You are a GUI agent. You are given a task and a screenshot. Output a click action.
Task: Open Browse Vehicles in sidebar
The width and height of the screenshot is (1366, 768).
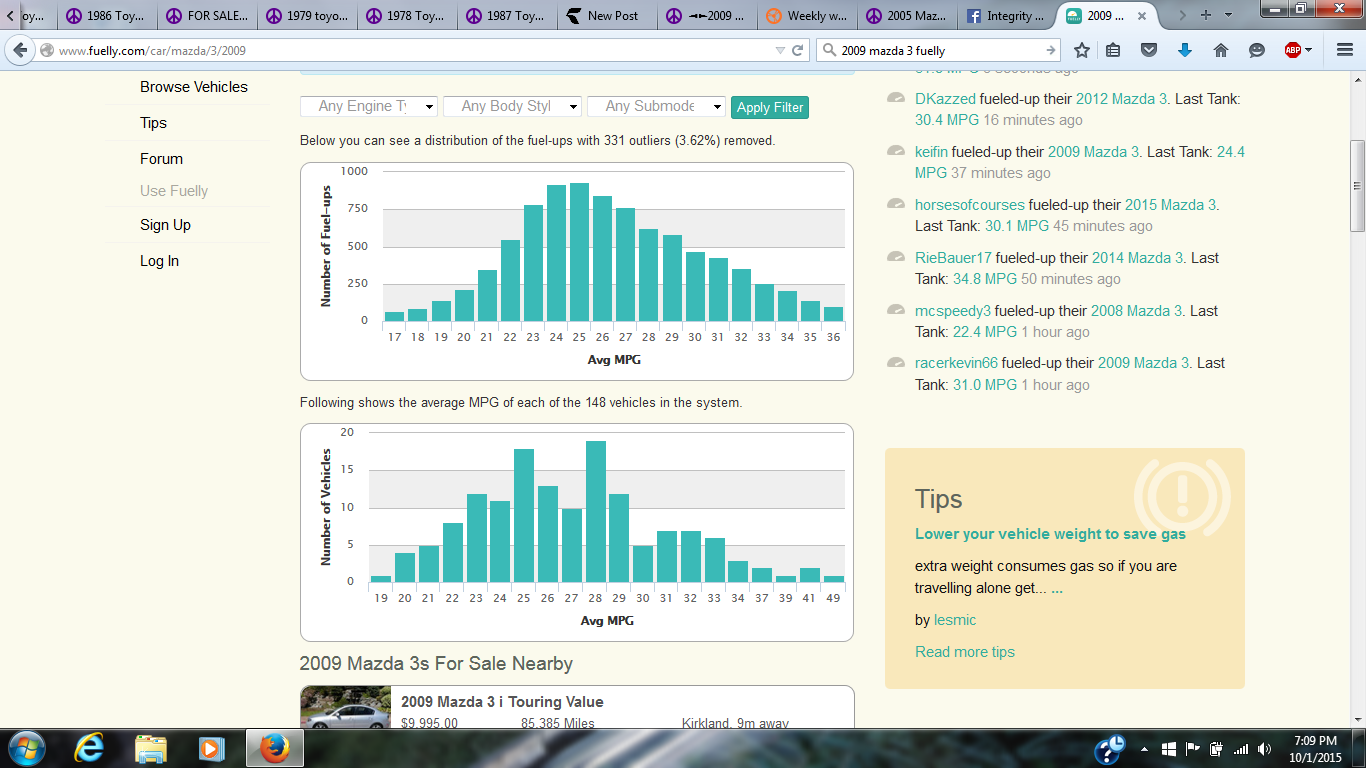point(194,87)
